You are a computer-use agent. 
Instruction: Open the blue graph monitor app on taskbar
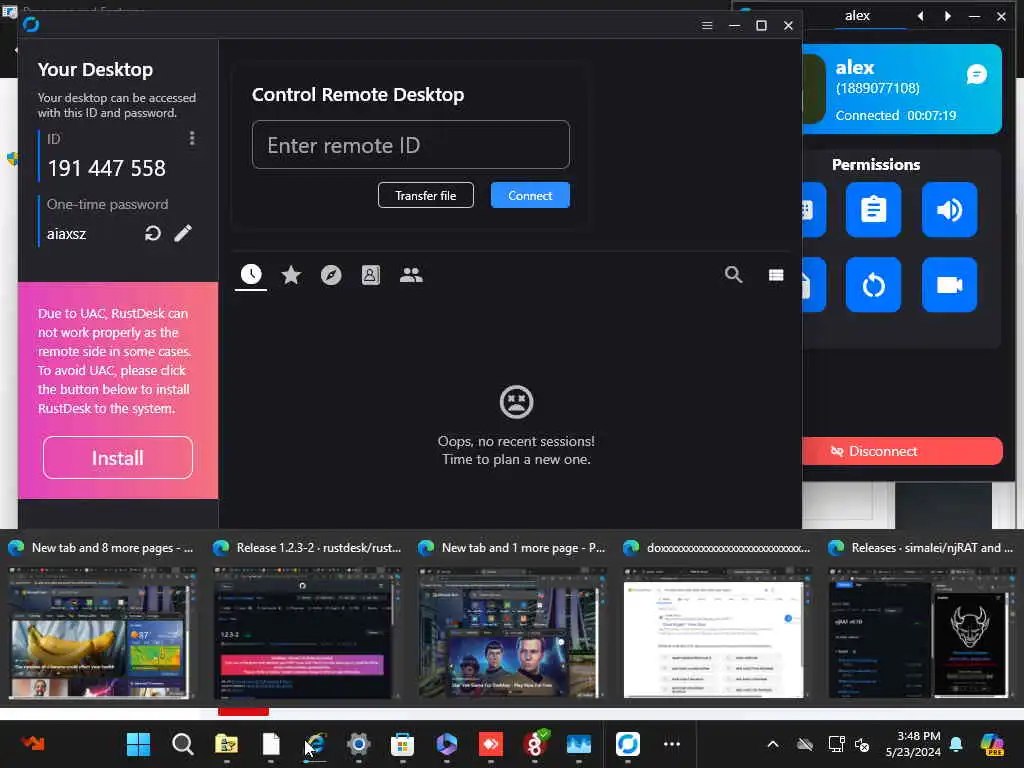point(579,744)
